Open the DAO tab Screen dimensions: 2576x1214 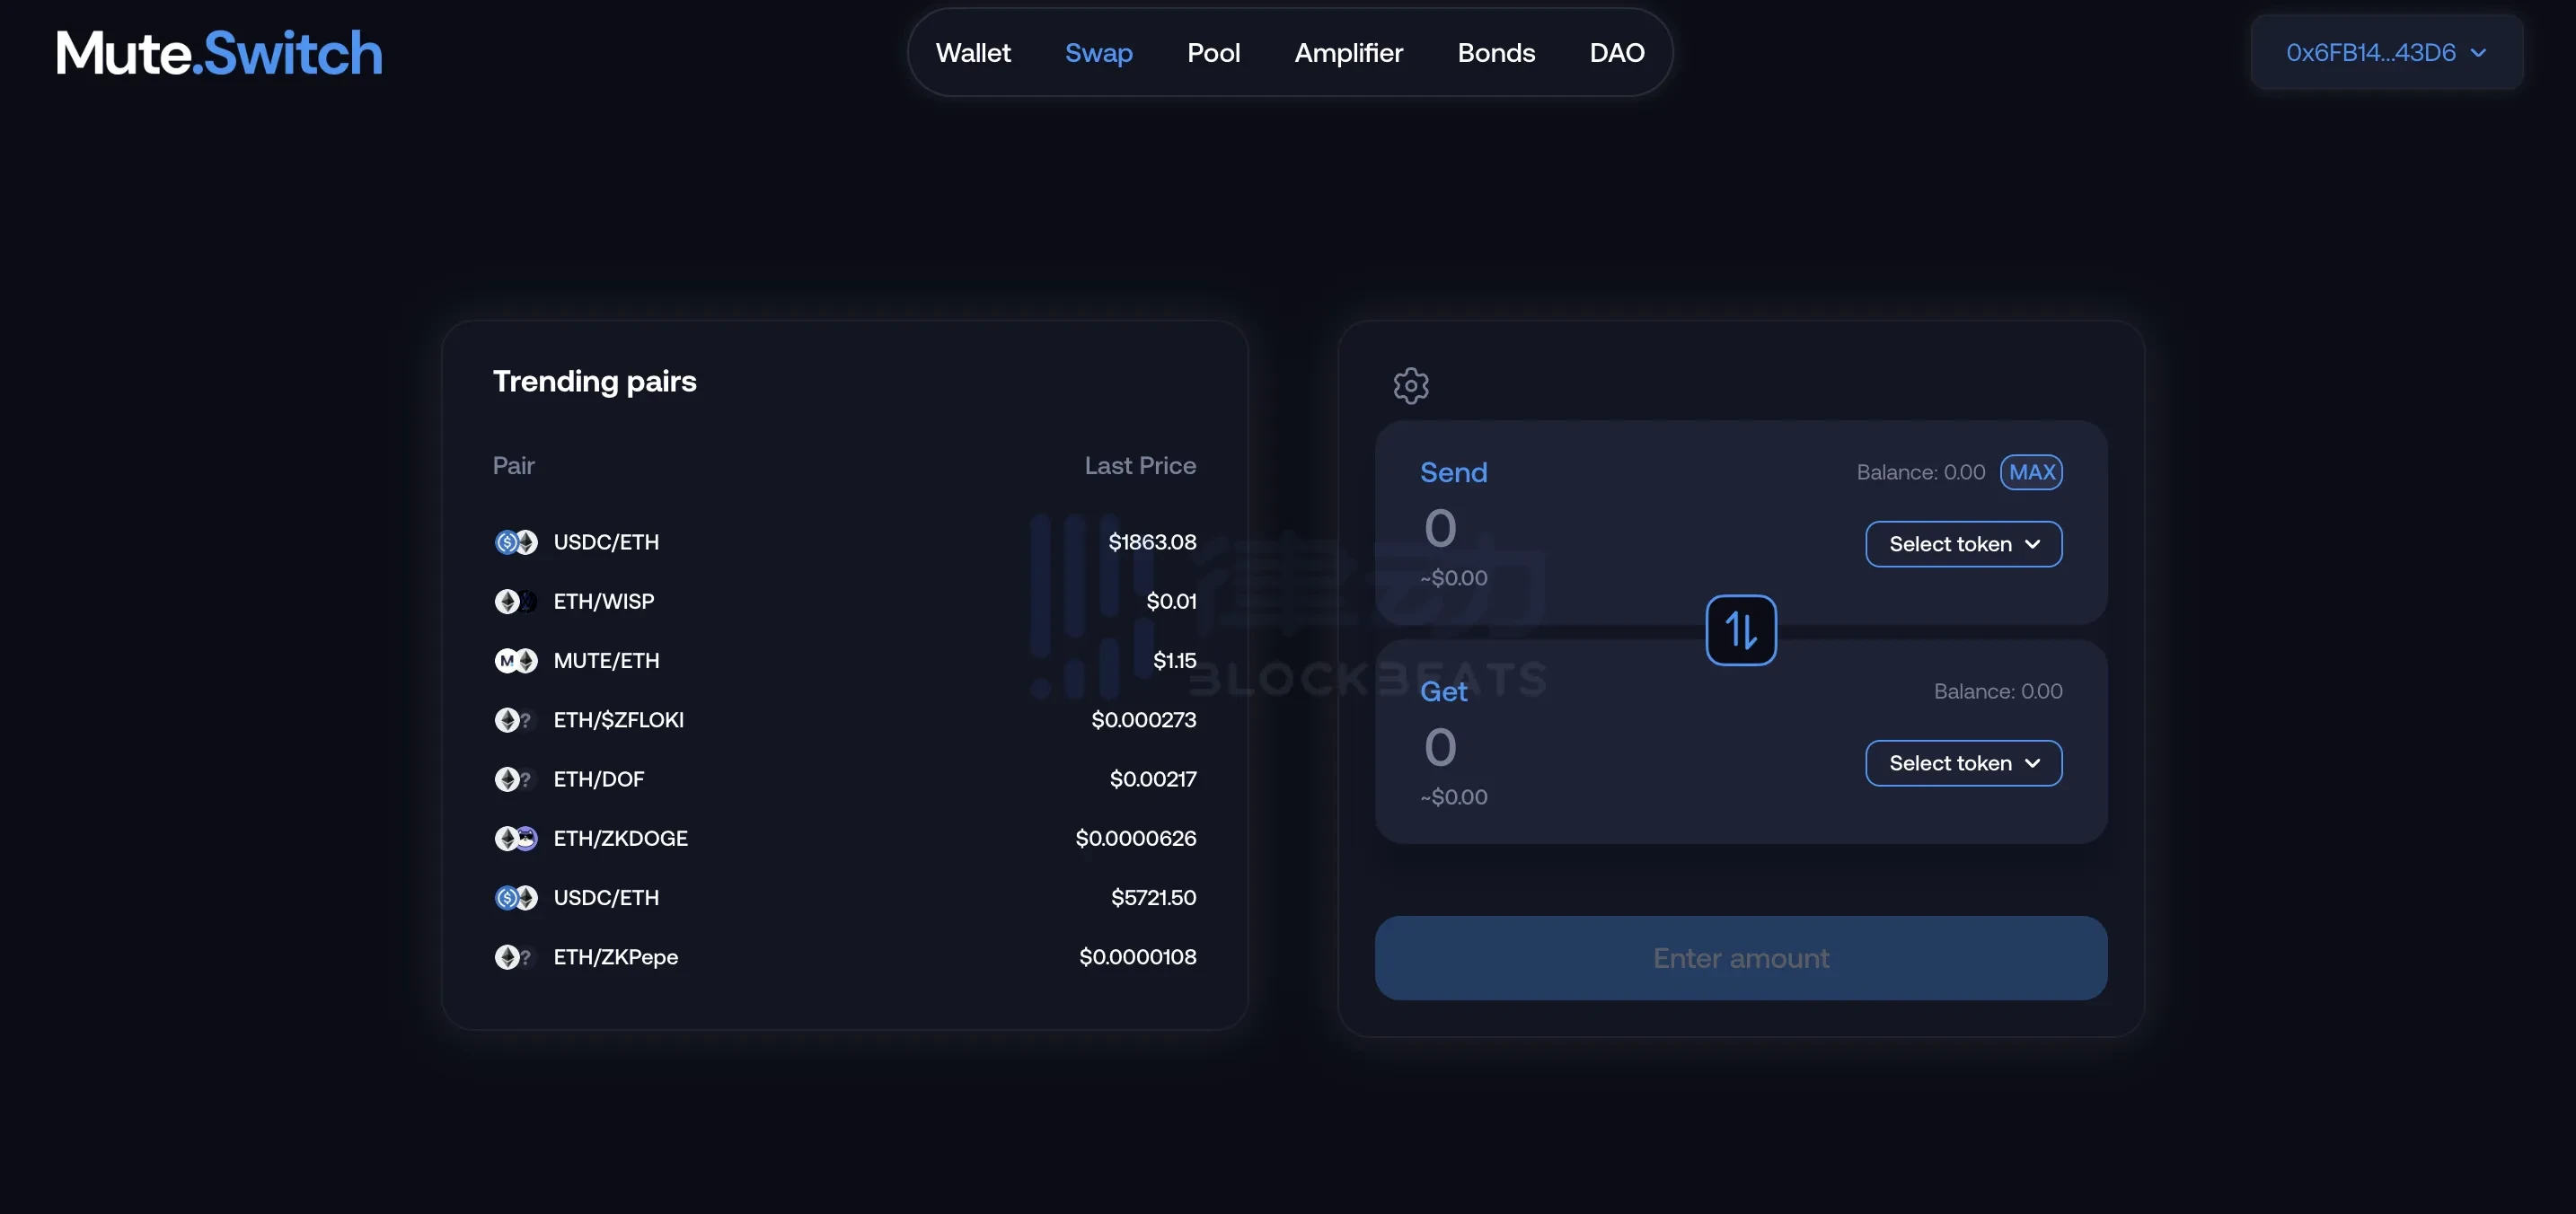(1616, 53)
